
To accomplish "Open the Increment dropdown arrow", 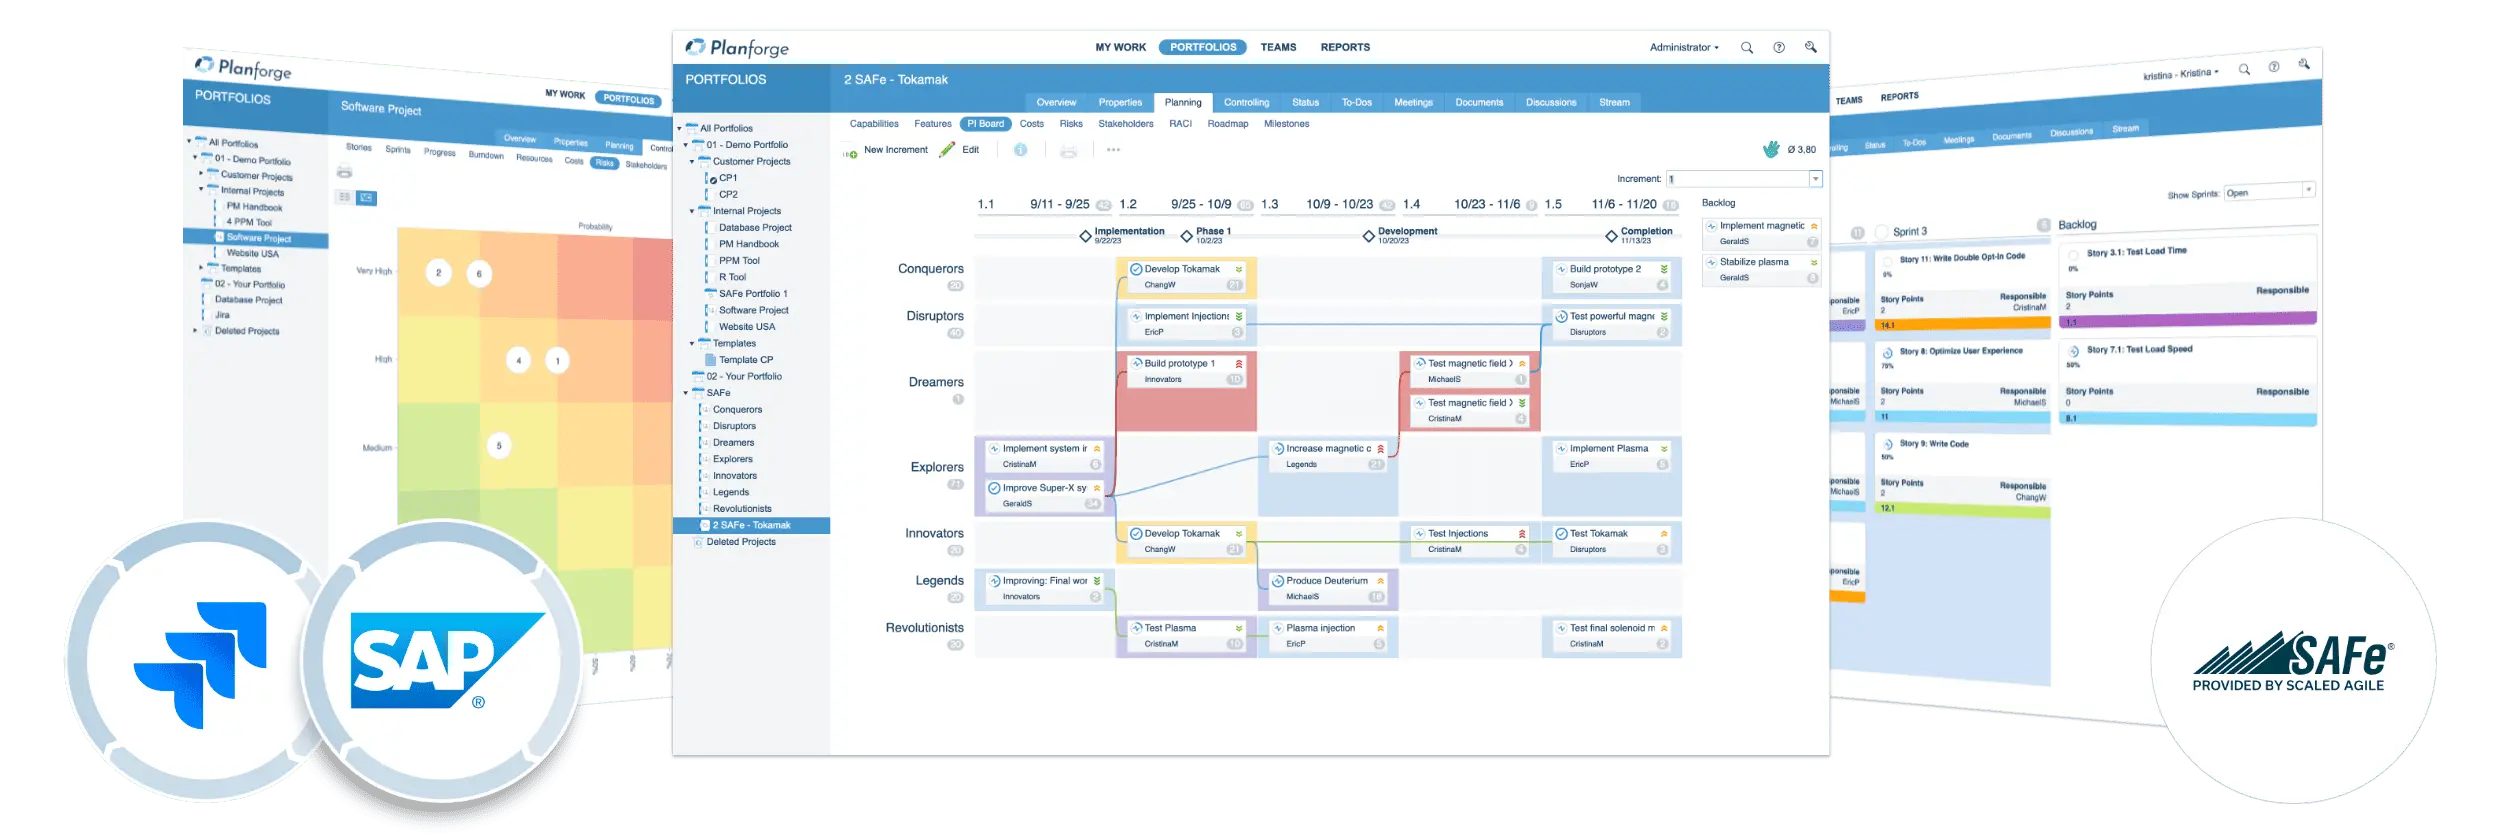I will [x=1815, y=179].
